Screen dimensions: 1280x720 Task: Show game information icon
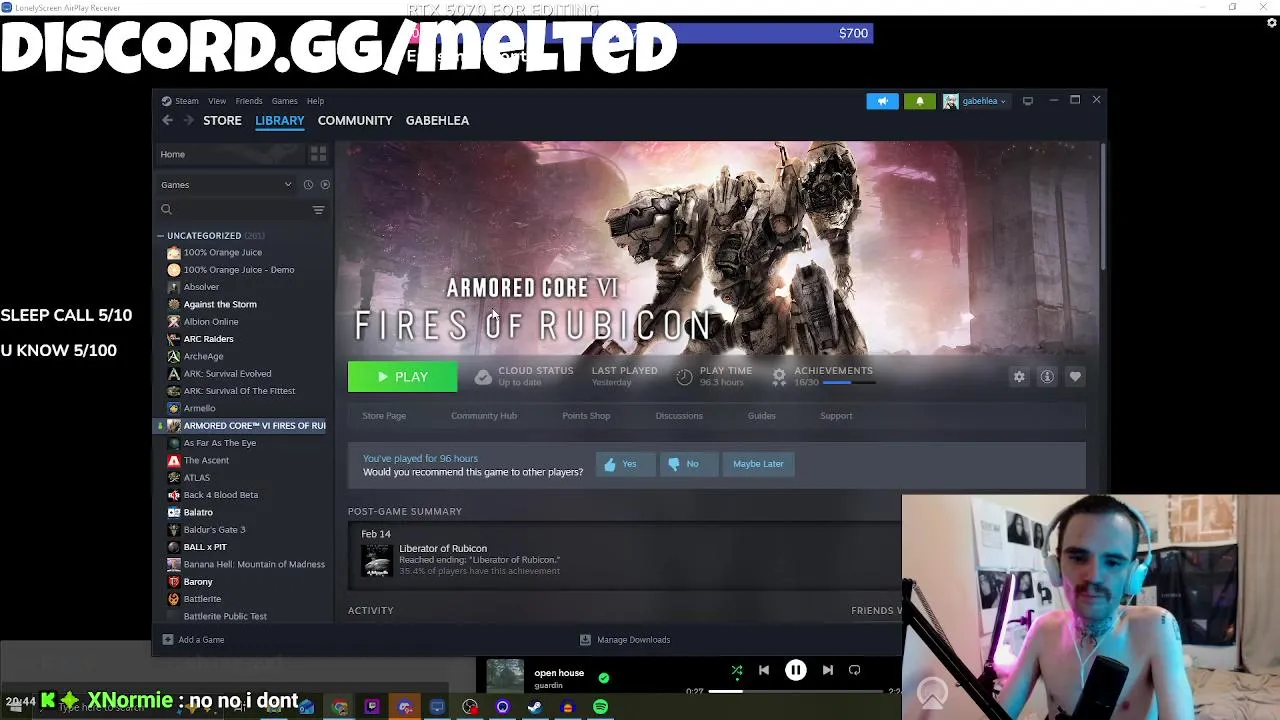tap(1047, 377)
